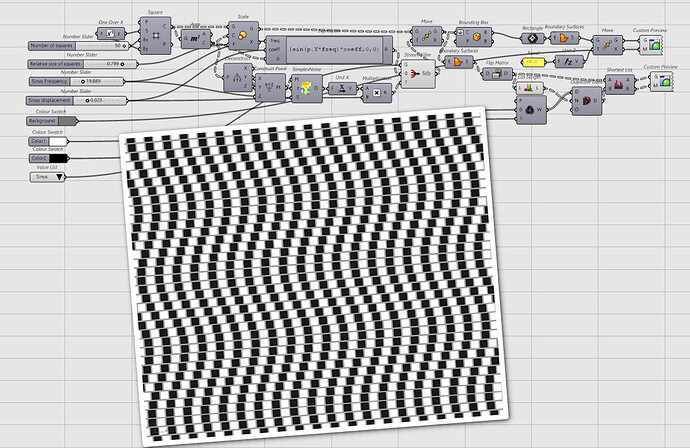Screen dimensions: 690x448
Task: Click the Relative size of squares slider
Action: pos(83,64)
